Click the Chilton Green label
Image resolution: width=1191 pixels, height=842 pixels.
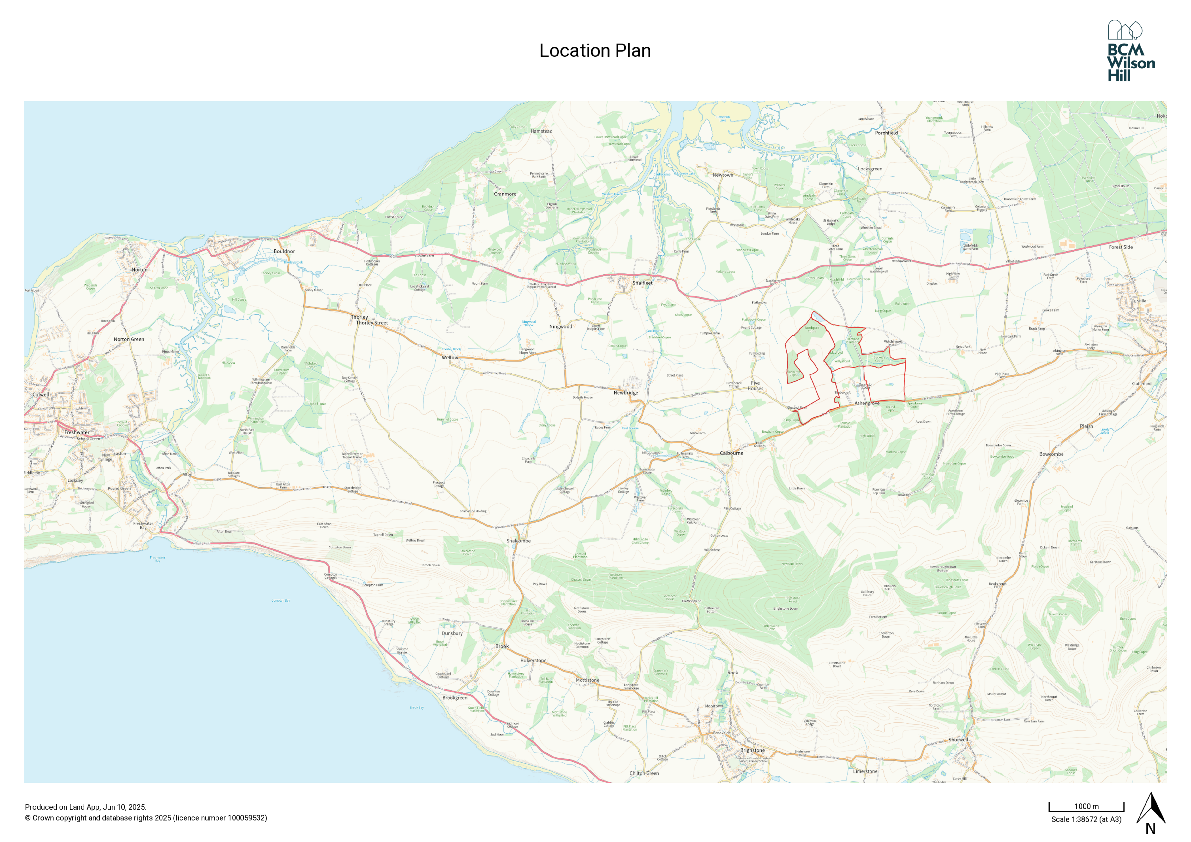(645, 773)
